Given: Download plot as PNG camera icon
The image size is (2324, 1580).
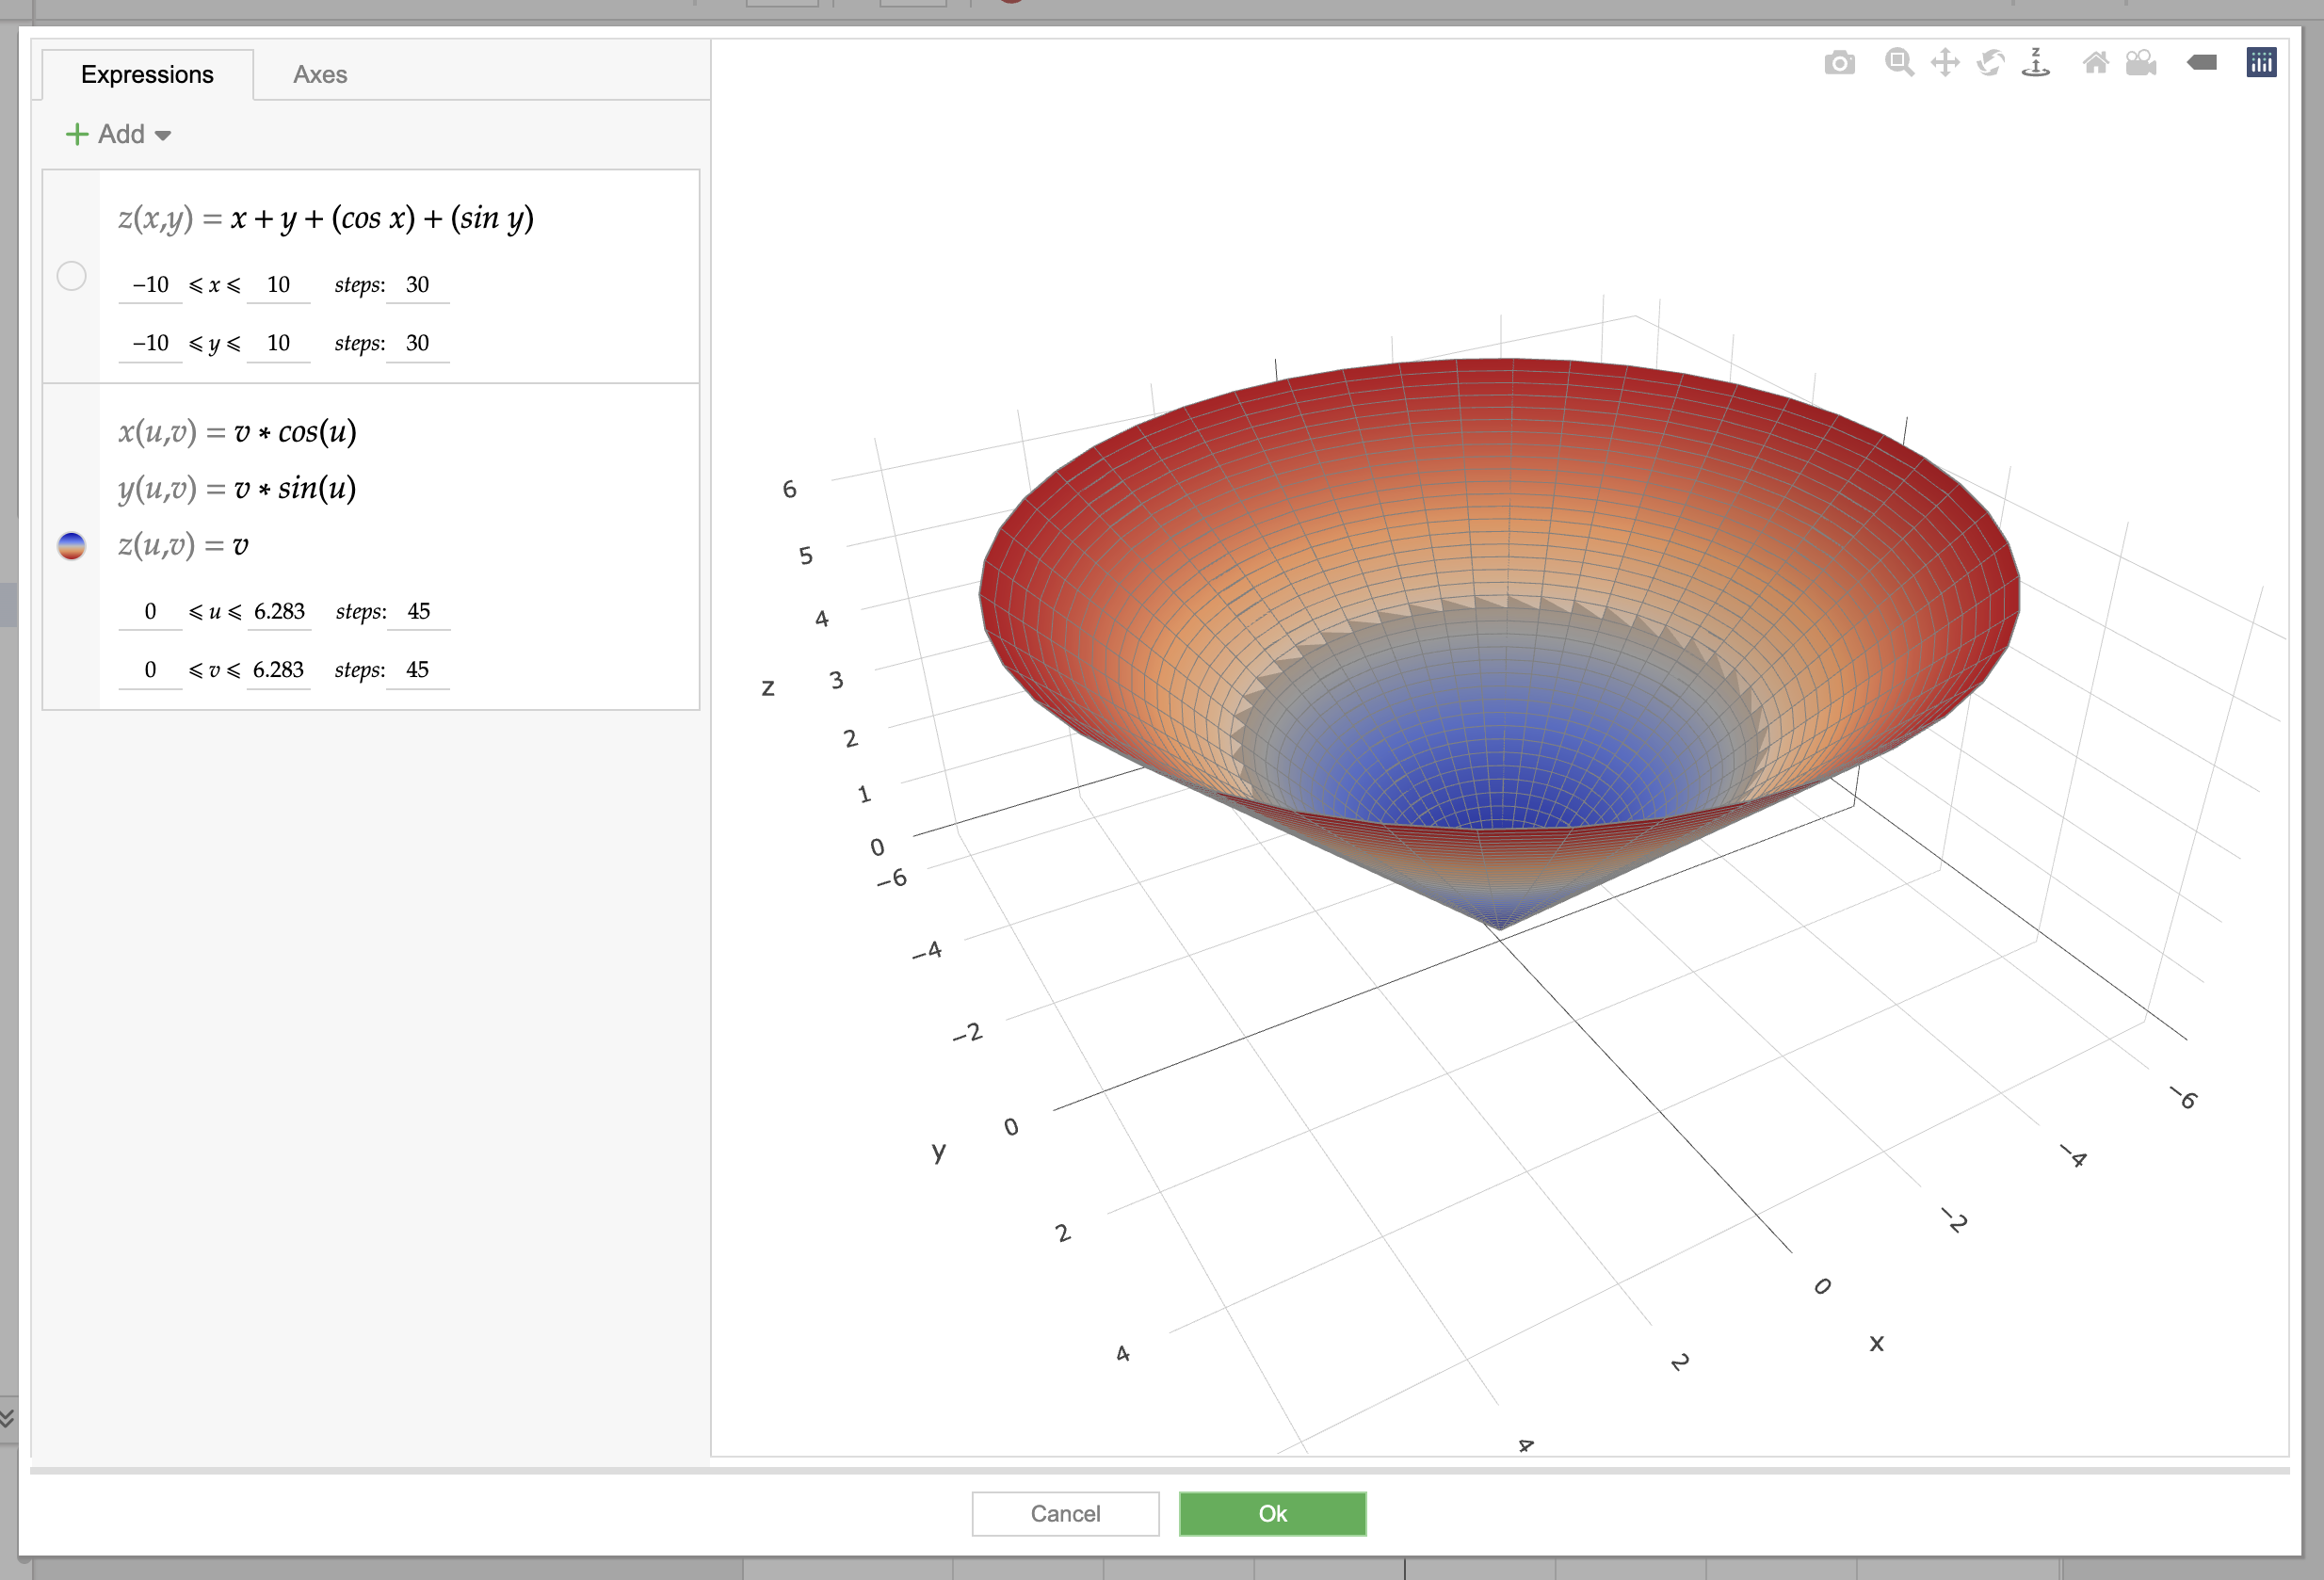Looking at the screenshot, I should pos(1839,63).
